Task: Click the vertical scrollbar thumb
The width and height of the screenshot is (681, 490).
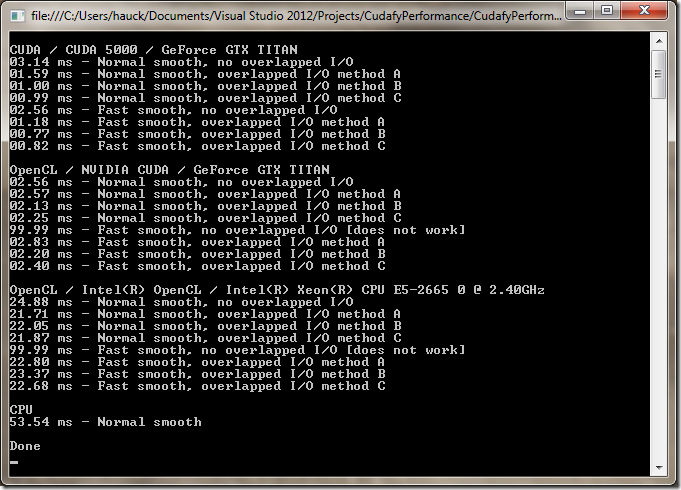Action: pyautogui.click(x=659, y=74)
